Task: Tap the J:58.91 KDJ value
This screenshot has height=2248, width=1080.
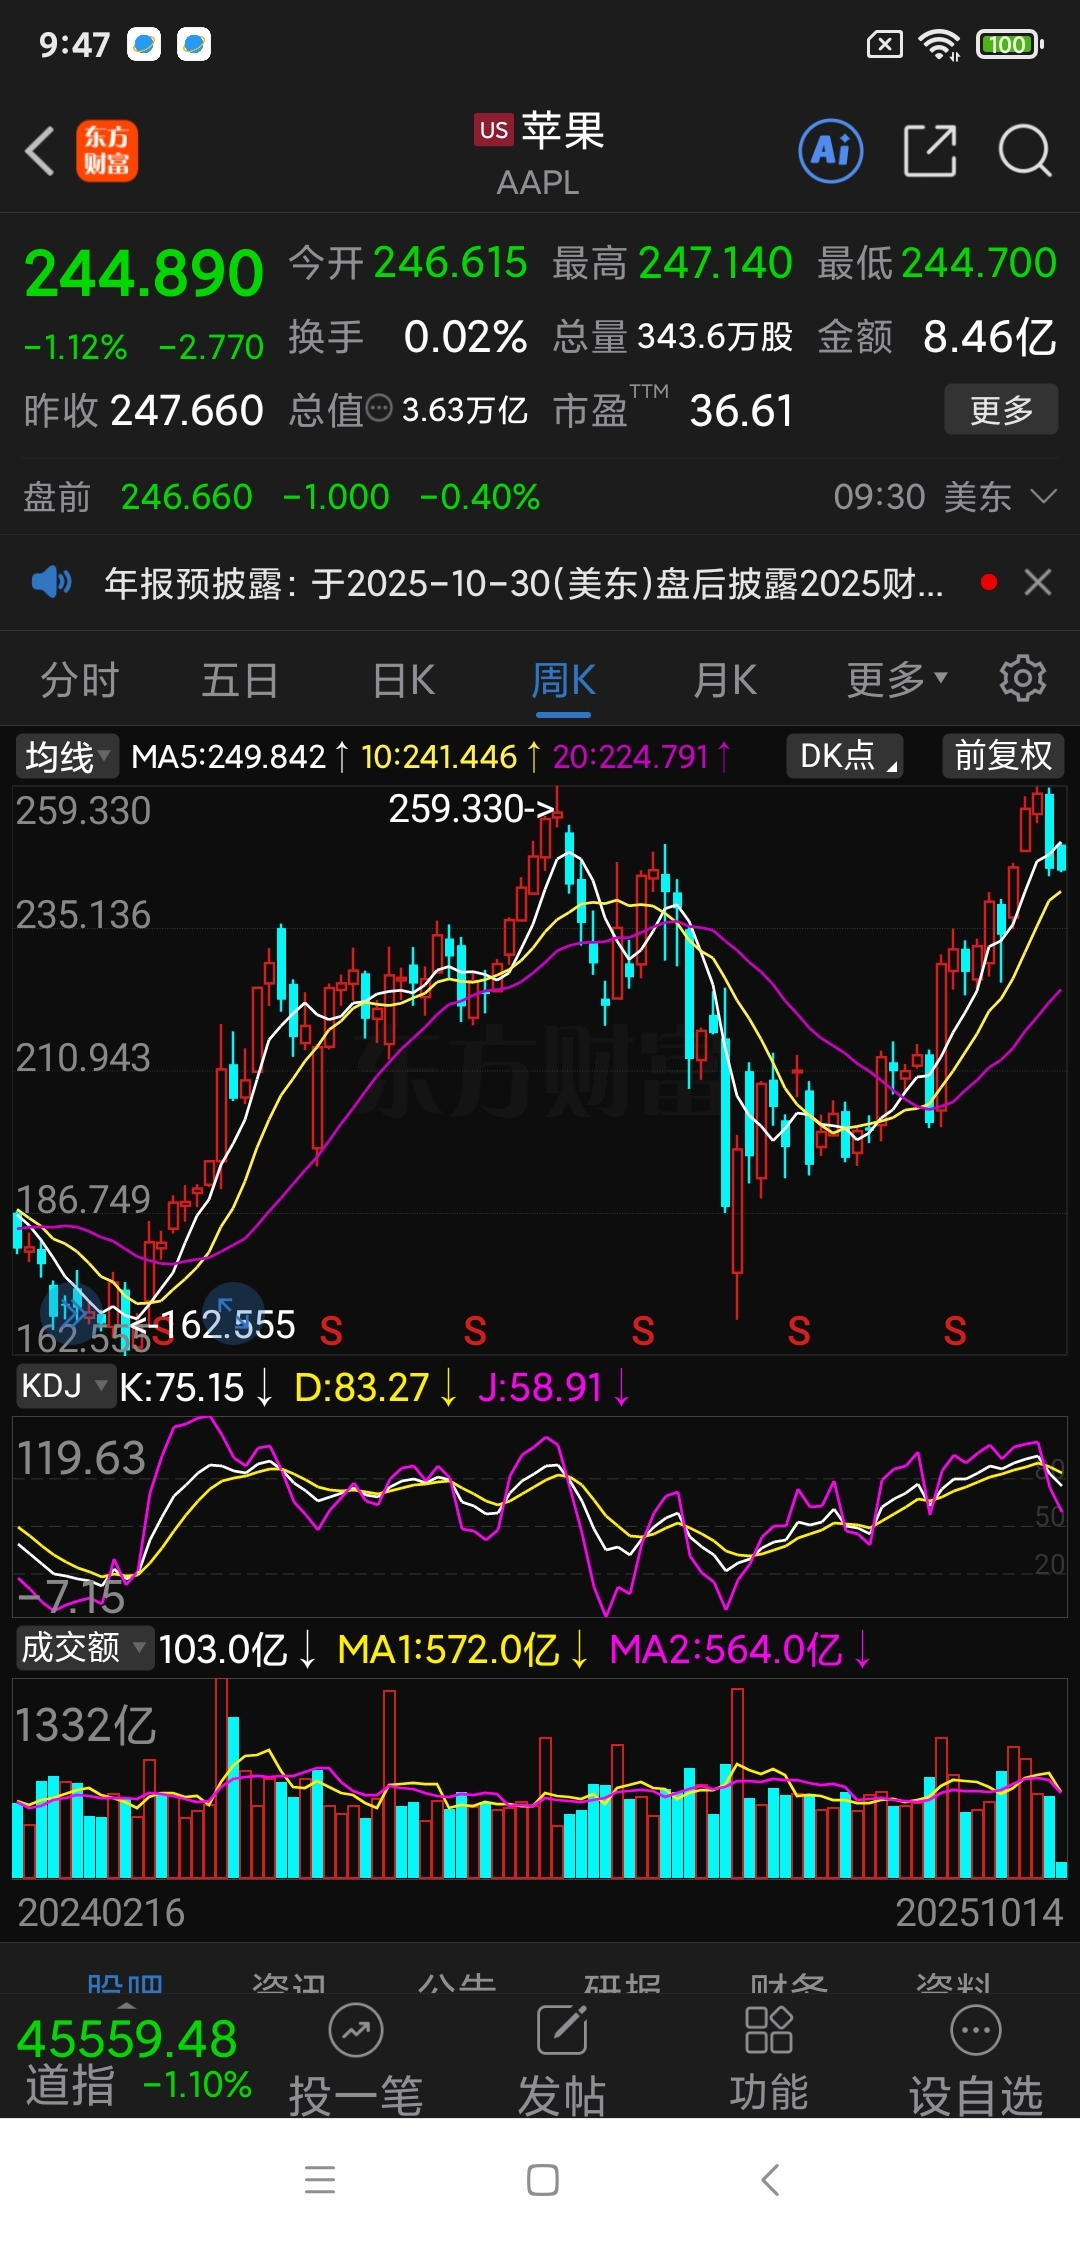Action: (x=540, y=1387)
